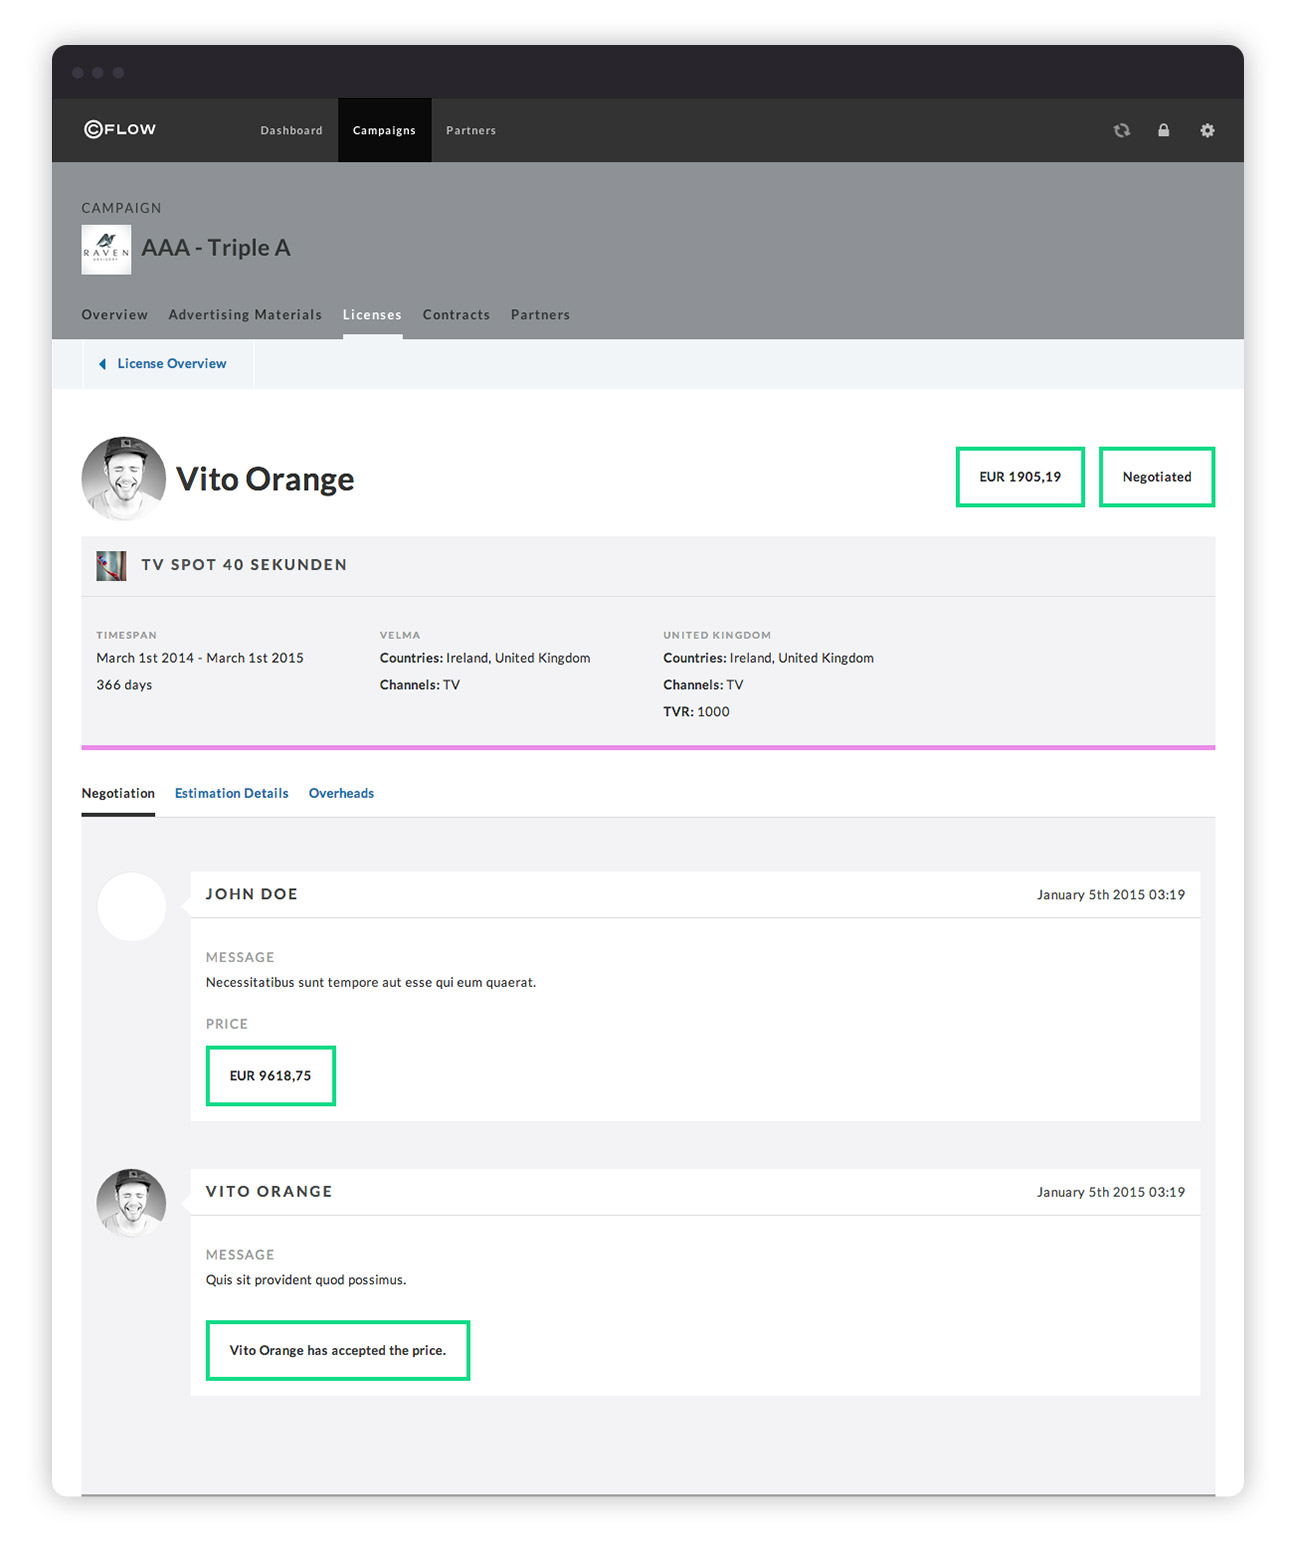Click 'JOHN DOE' message header name
Viewport: 1296px width, 1556px height.
pos(252,894)
